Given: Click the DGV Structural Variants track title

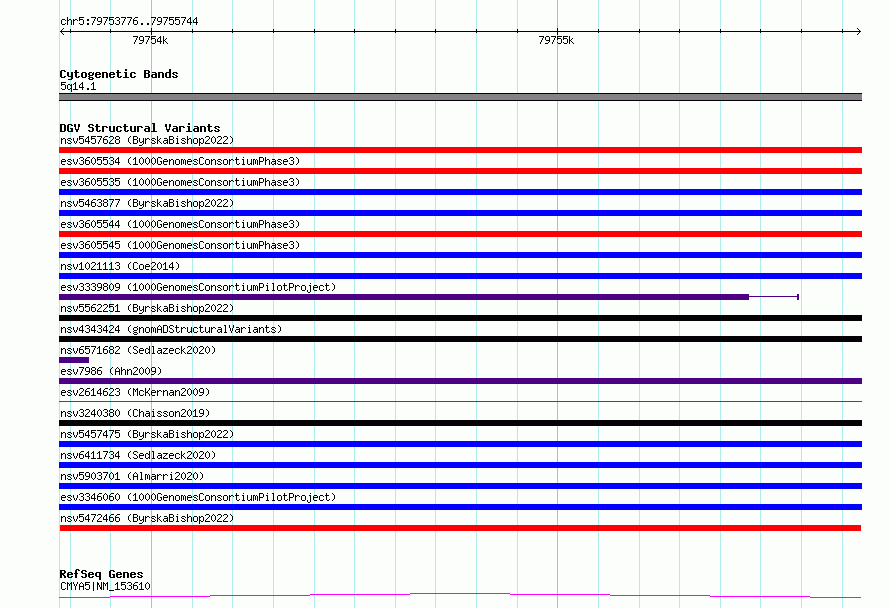Looking at the screenshot, I should [140, 128].
